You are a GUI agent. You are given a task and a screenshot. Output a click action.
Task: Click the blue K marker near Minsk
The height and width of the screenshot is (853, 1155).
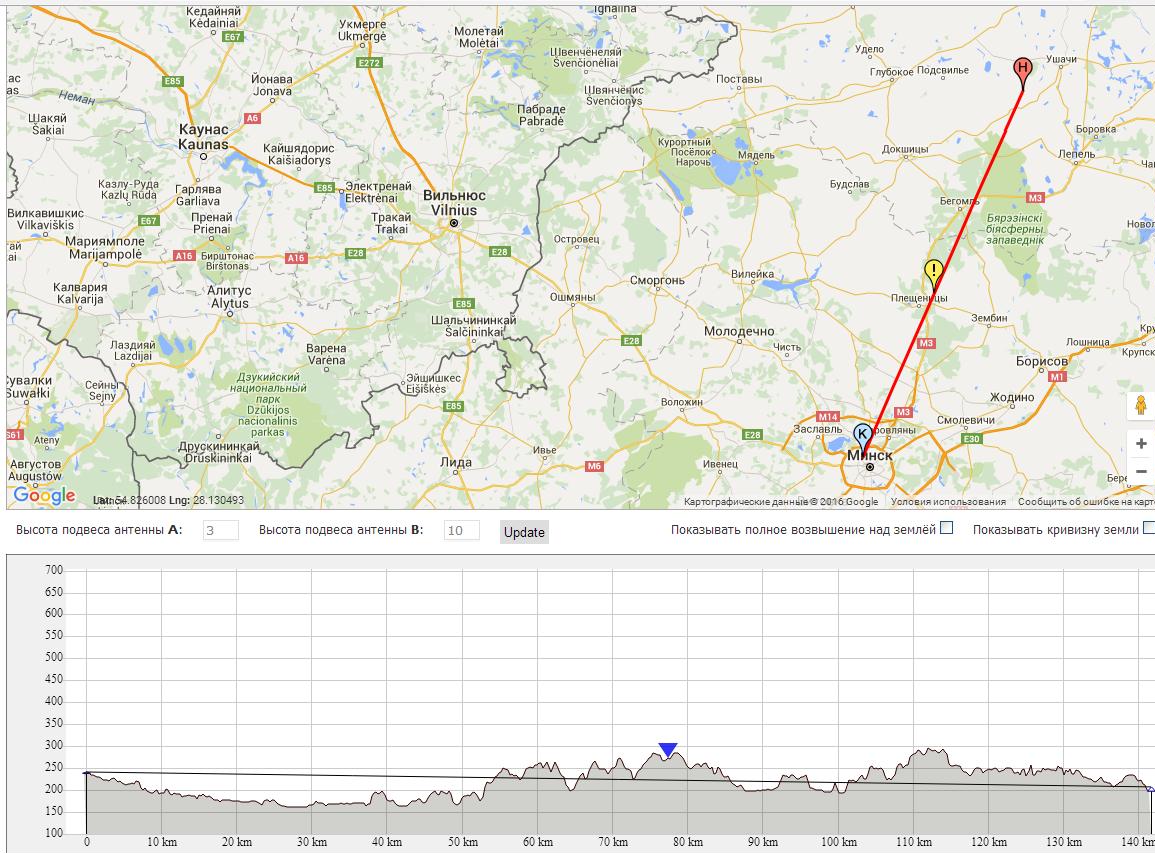point(862,435)
